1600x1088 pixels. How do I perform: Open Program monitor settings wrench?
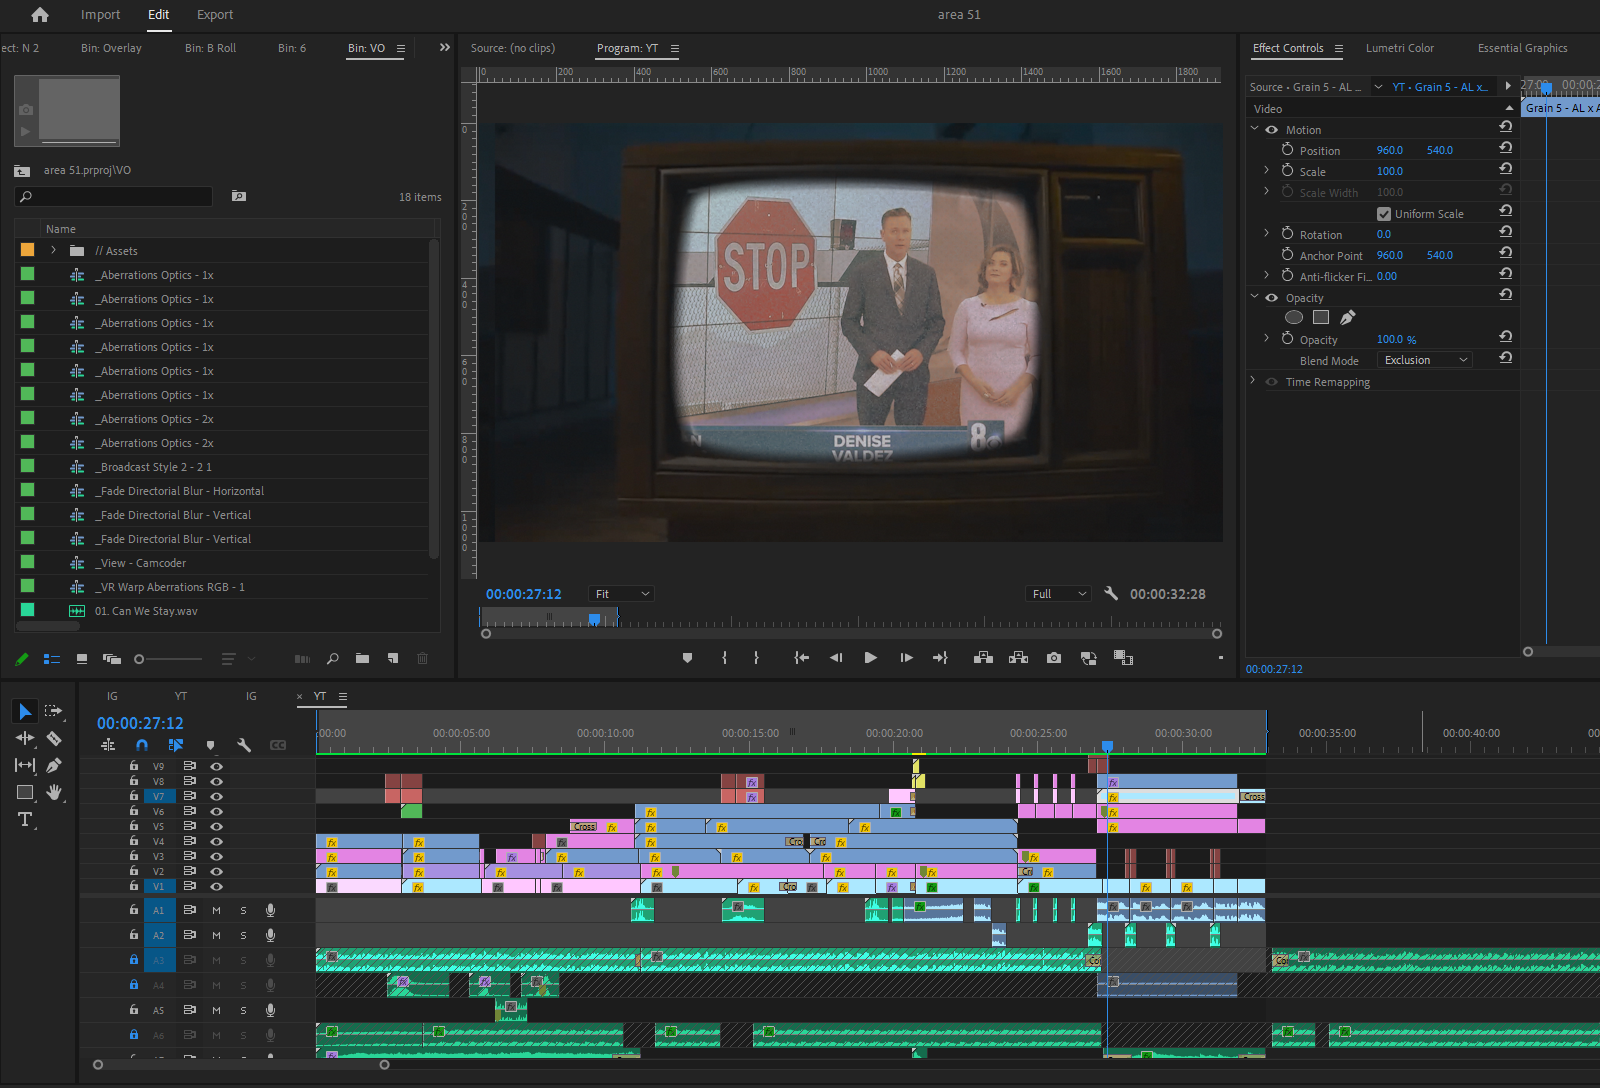[1111, 593]
